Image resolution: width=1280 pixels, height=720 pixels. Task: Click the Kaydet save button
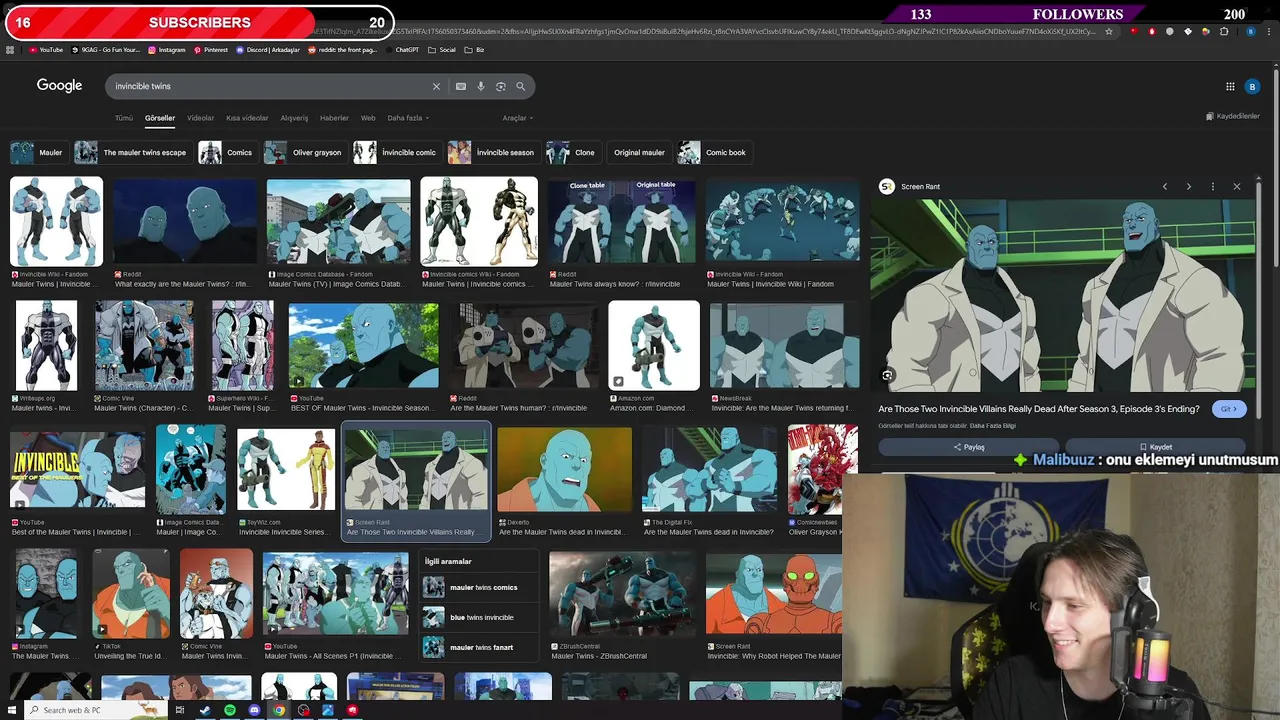pos(1156,447)
